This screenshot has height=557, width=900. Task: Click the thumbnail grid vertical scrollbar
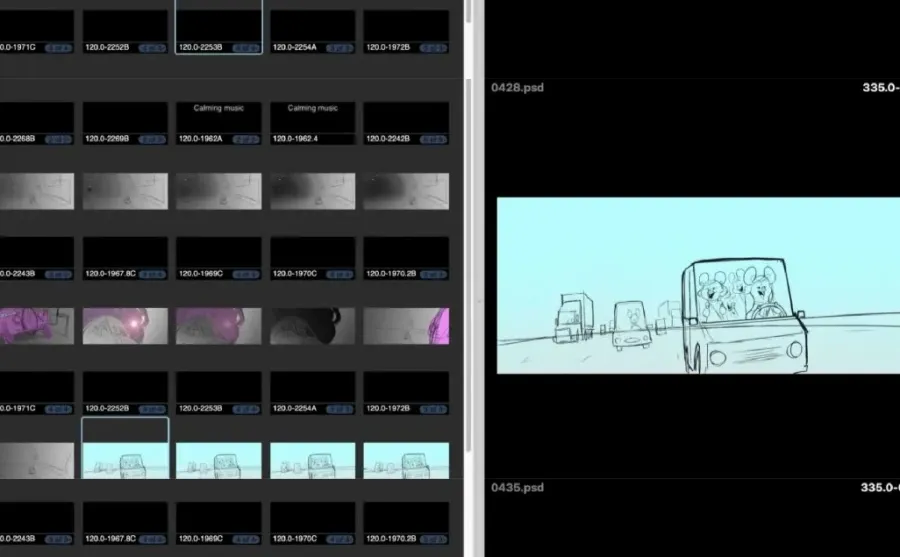pyautogui.click(x=468, y=264)
